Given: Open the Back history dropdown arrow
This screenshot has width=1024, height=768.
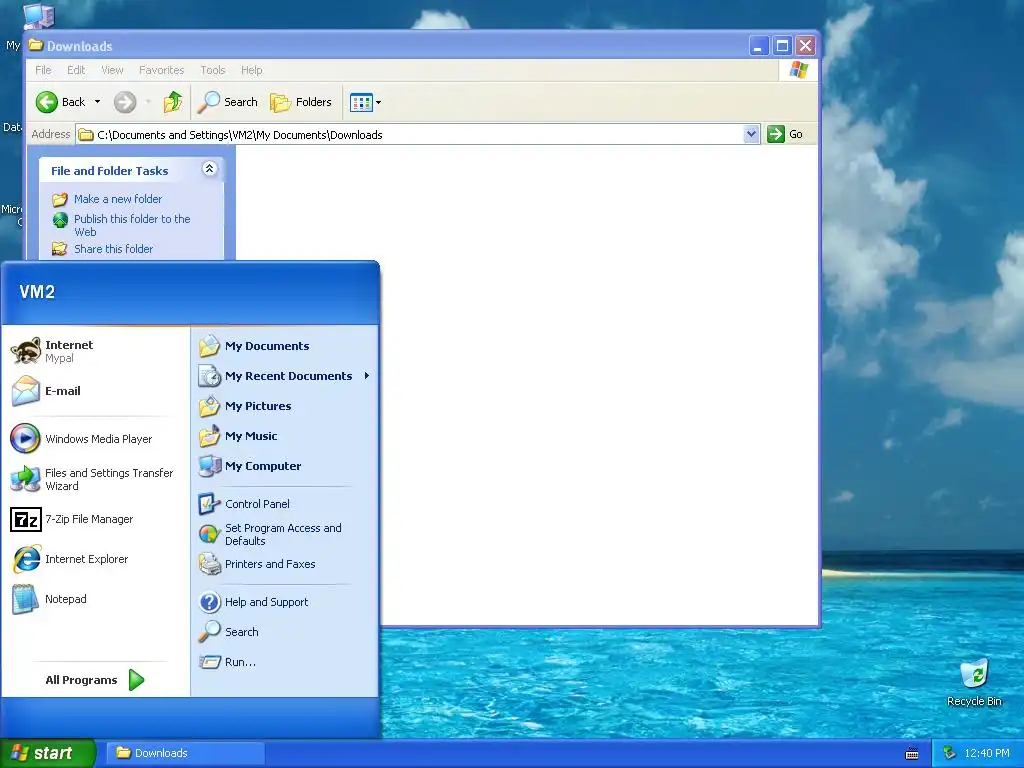Looking at the screenshot, I should point(97,102).
